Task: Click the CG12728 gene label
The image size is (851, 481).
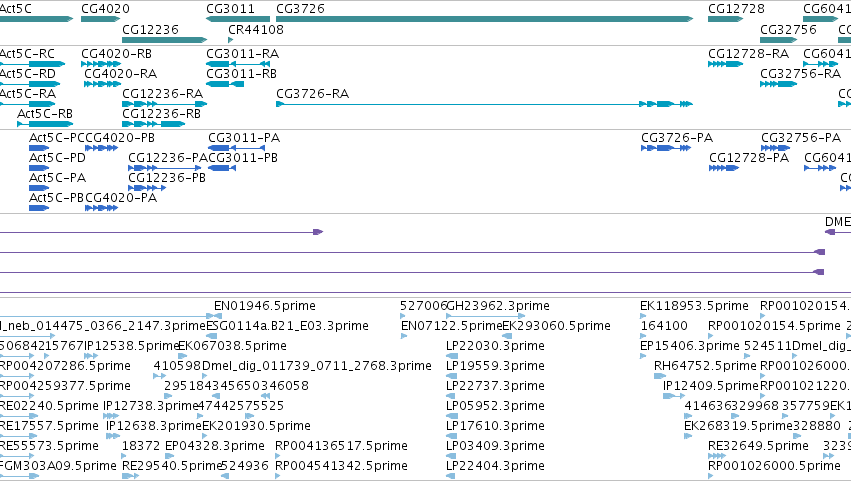Action: coord(736,9)
